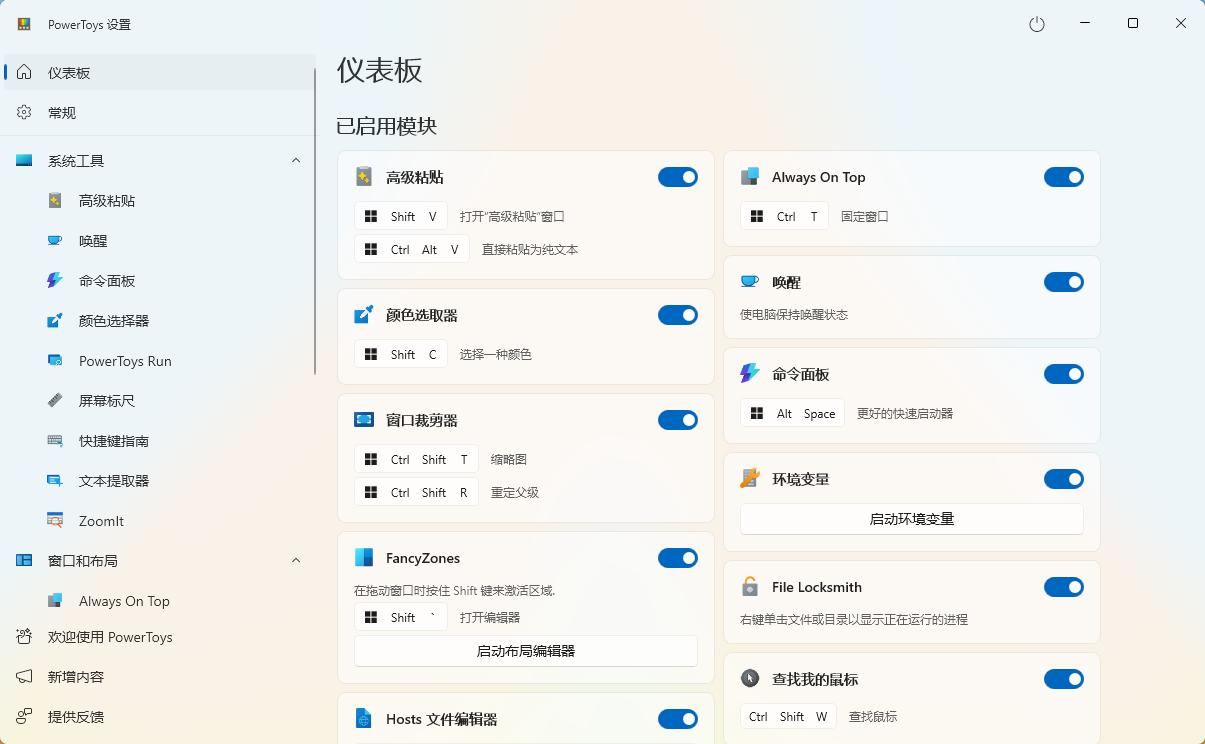Open the 仪表板 navigation item

click(159, 73)
